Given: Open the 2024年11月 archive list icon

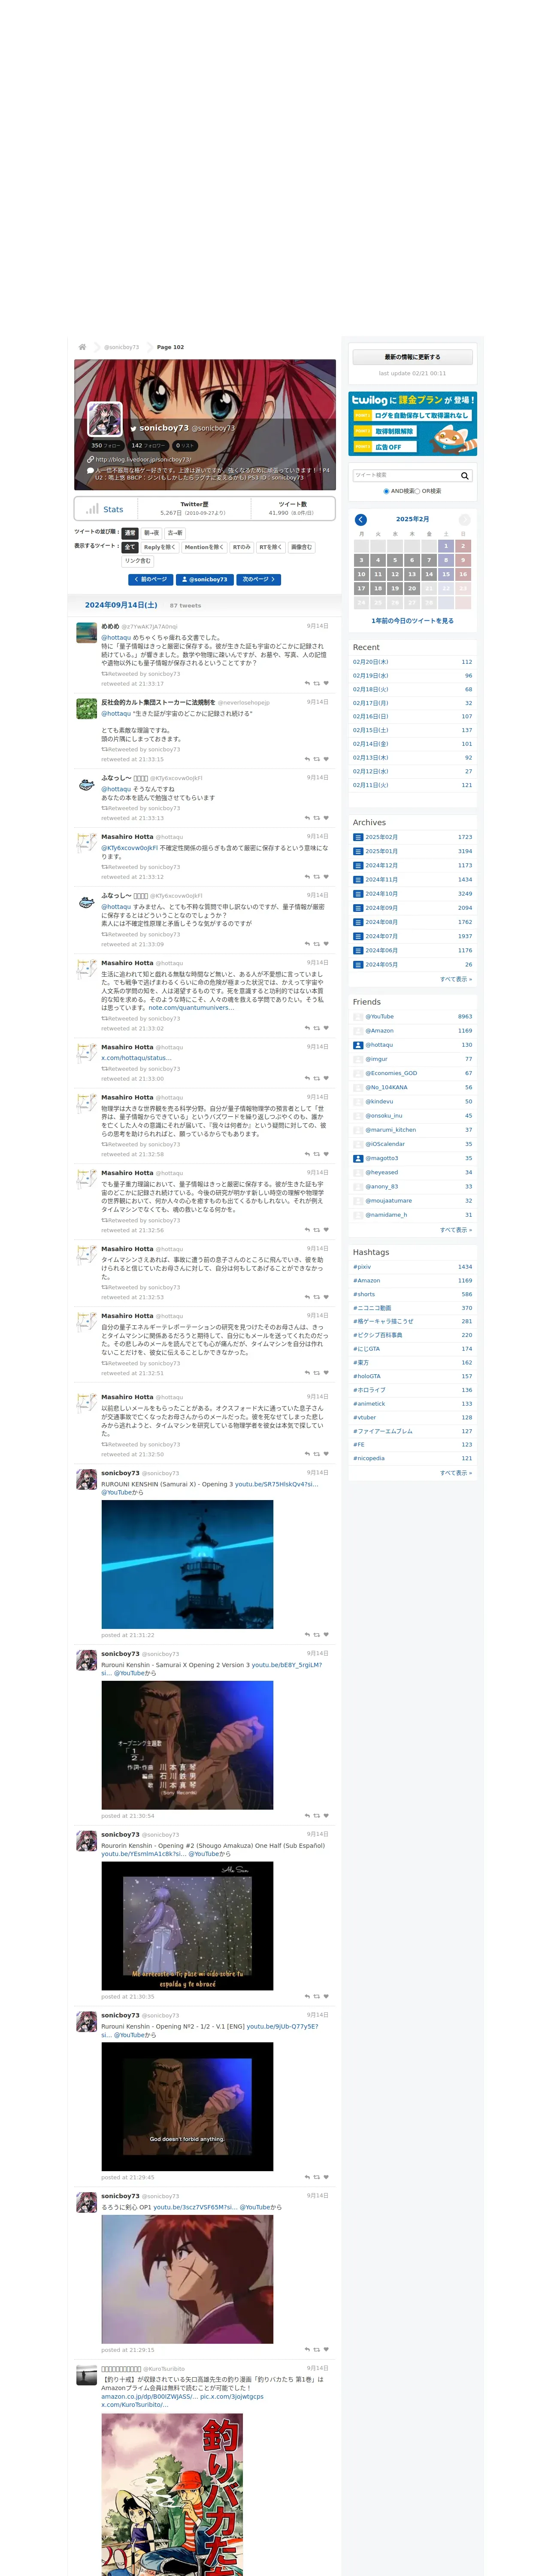Looking at the screenshot, I should coord(358,880).
